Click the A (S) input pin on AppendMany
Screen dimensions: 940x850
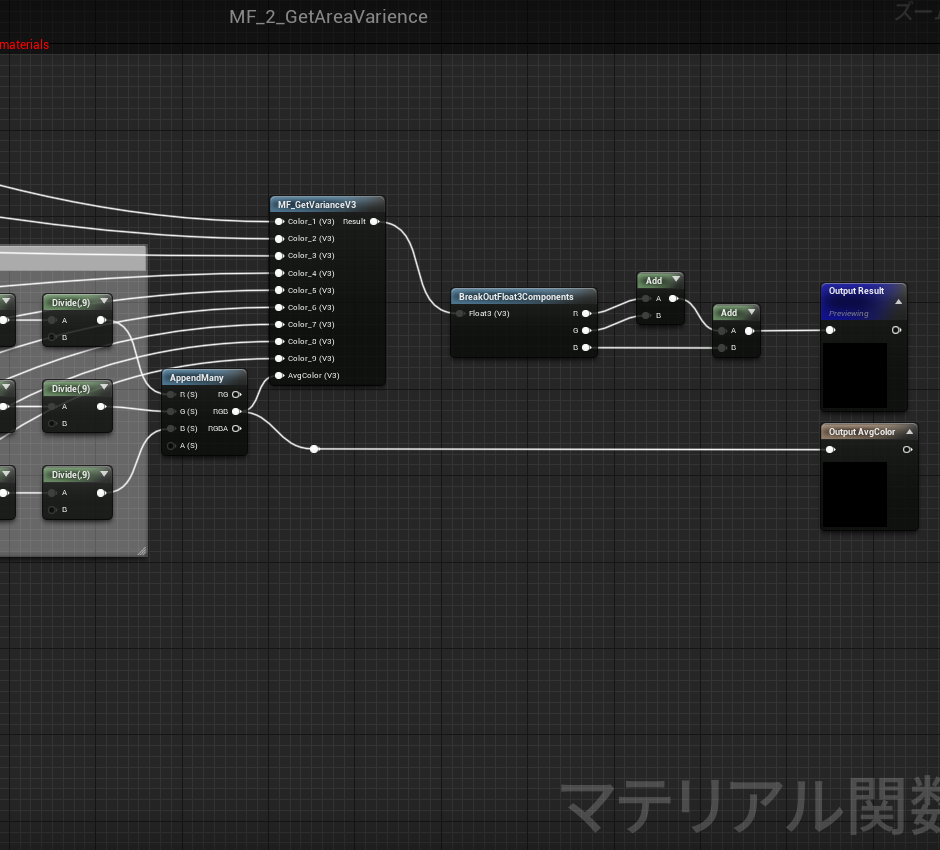tap(171, 446)
